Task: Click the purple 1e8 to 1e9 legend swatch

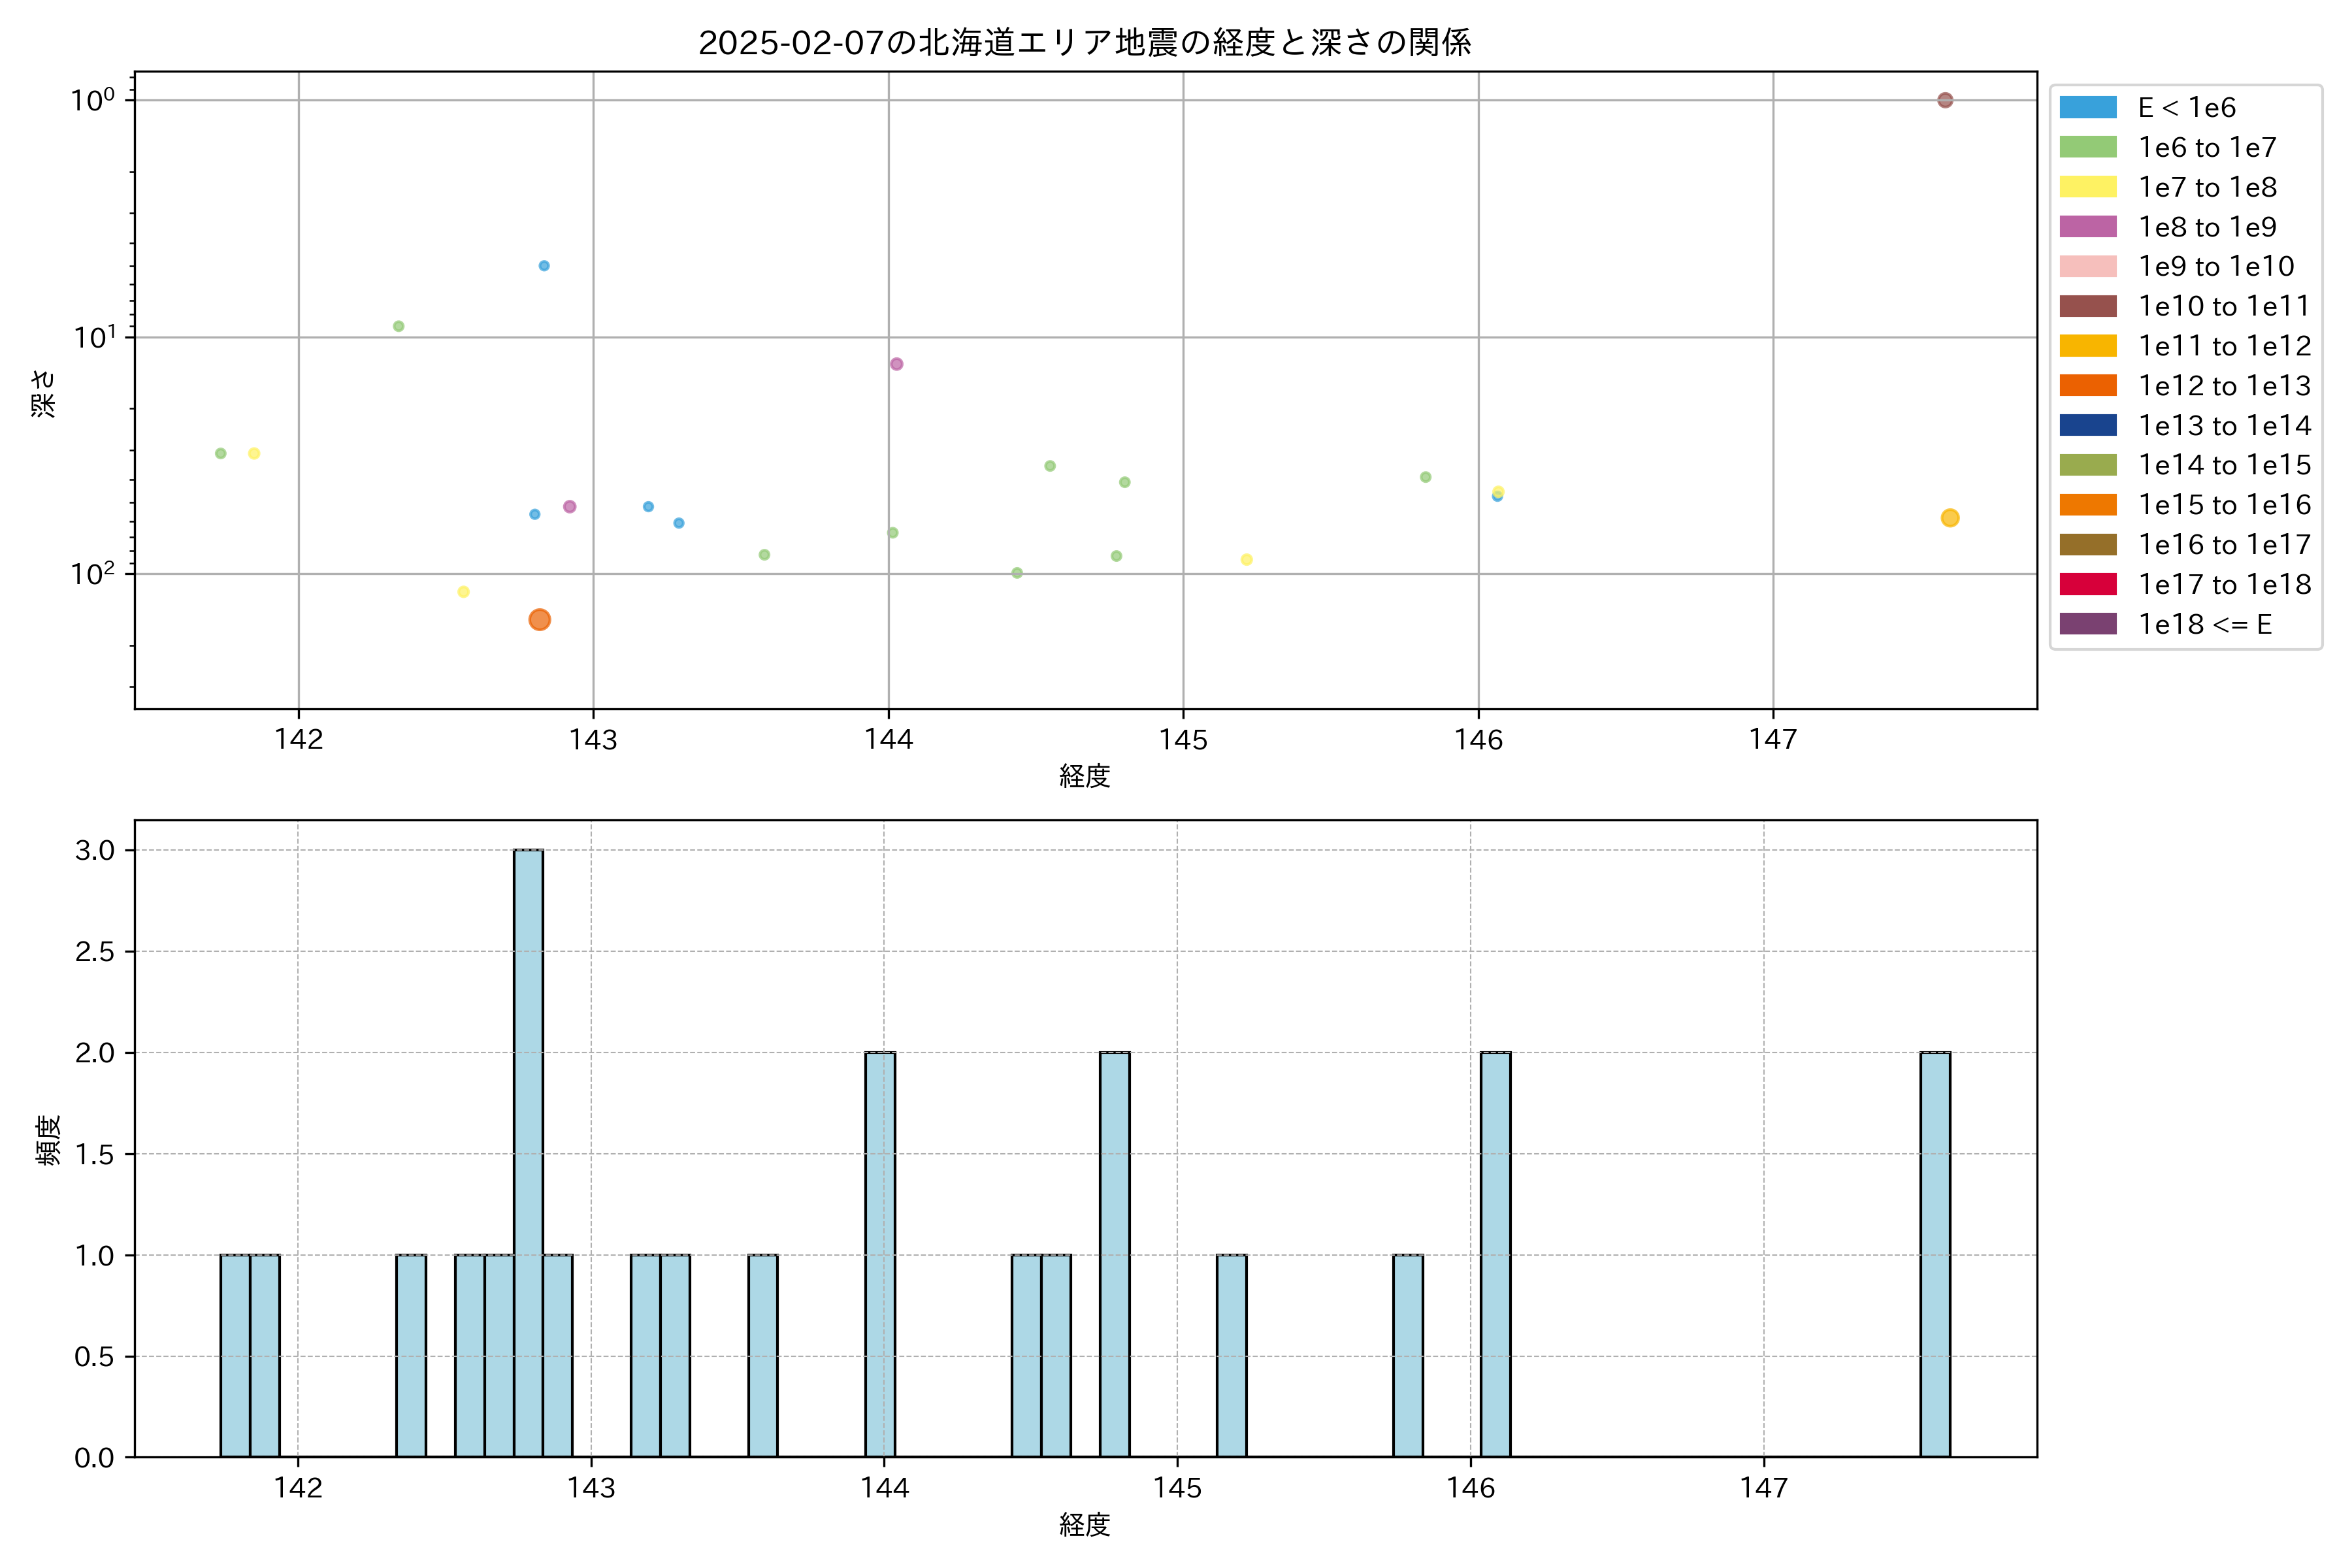Action: 2087,227
